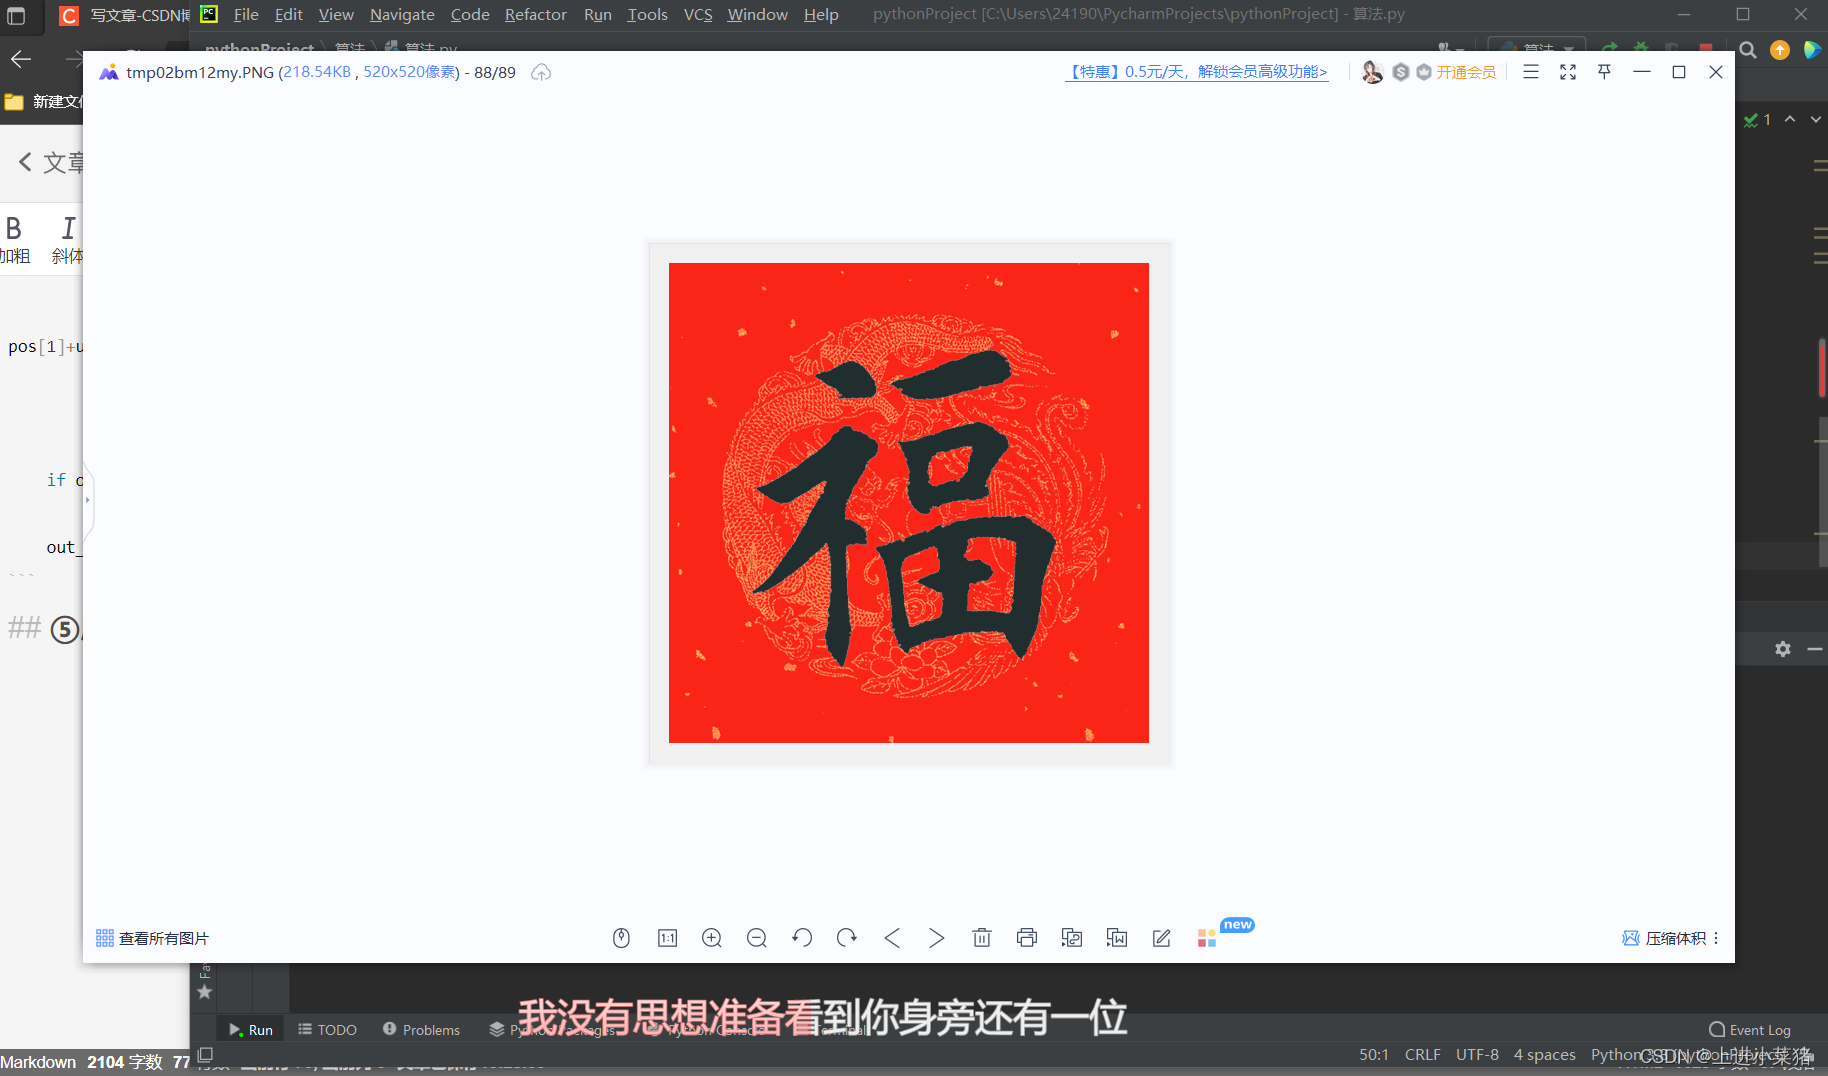Open the TODO tool window tab
Image resolution: width=1828 pixels, height=1076 pixels.
coord(327,1030)
